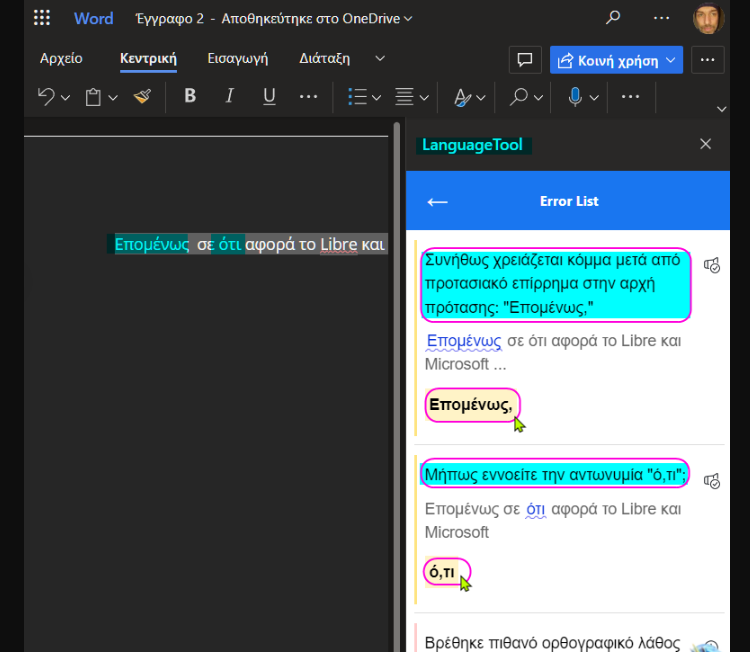Screen dimensions: 750x652
Task: Click the Error List header text
Action: (569, 201)
